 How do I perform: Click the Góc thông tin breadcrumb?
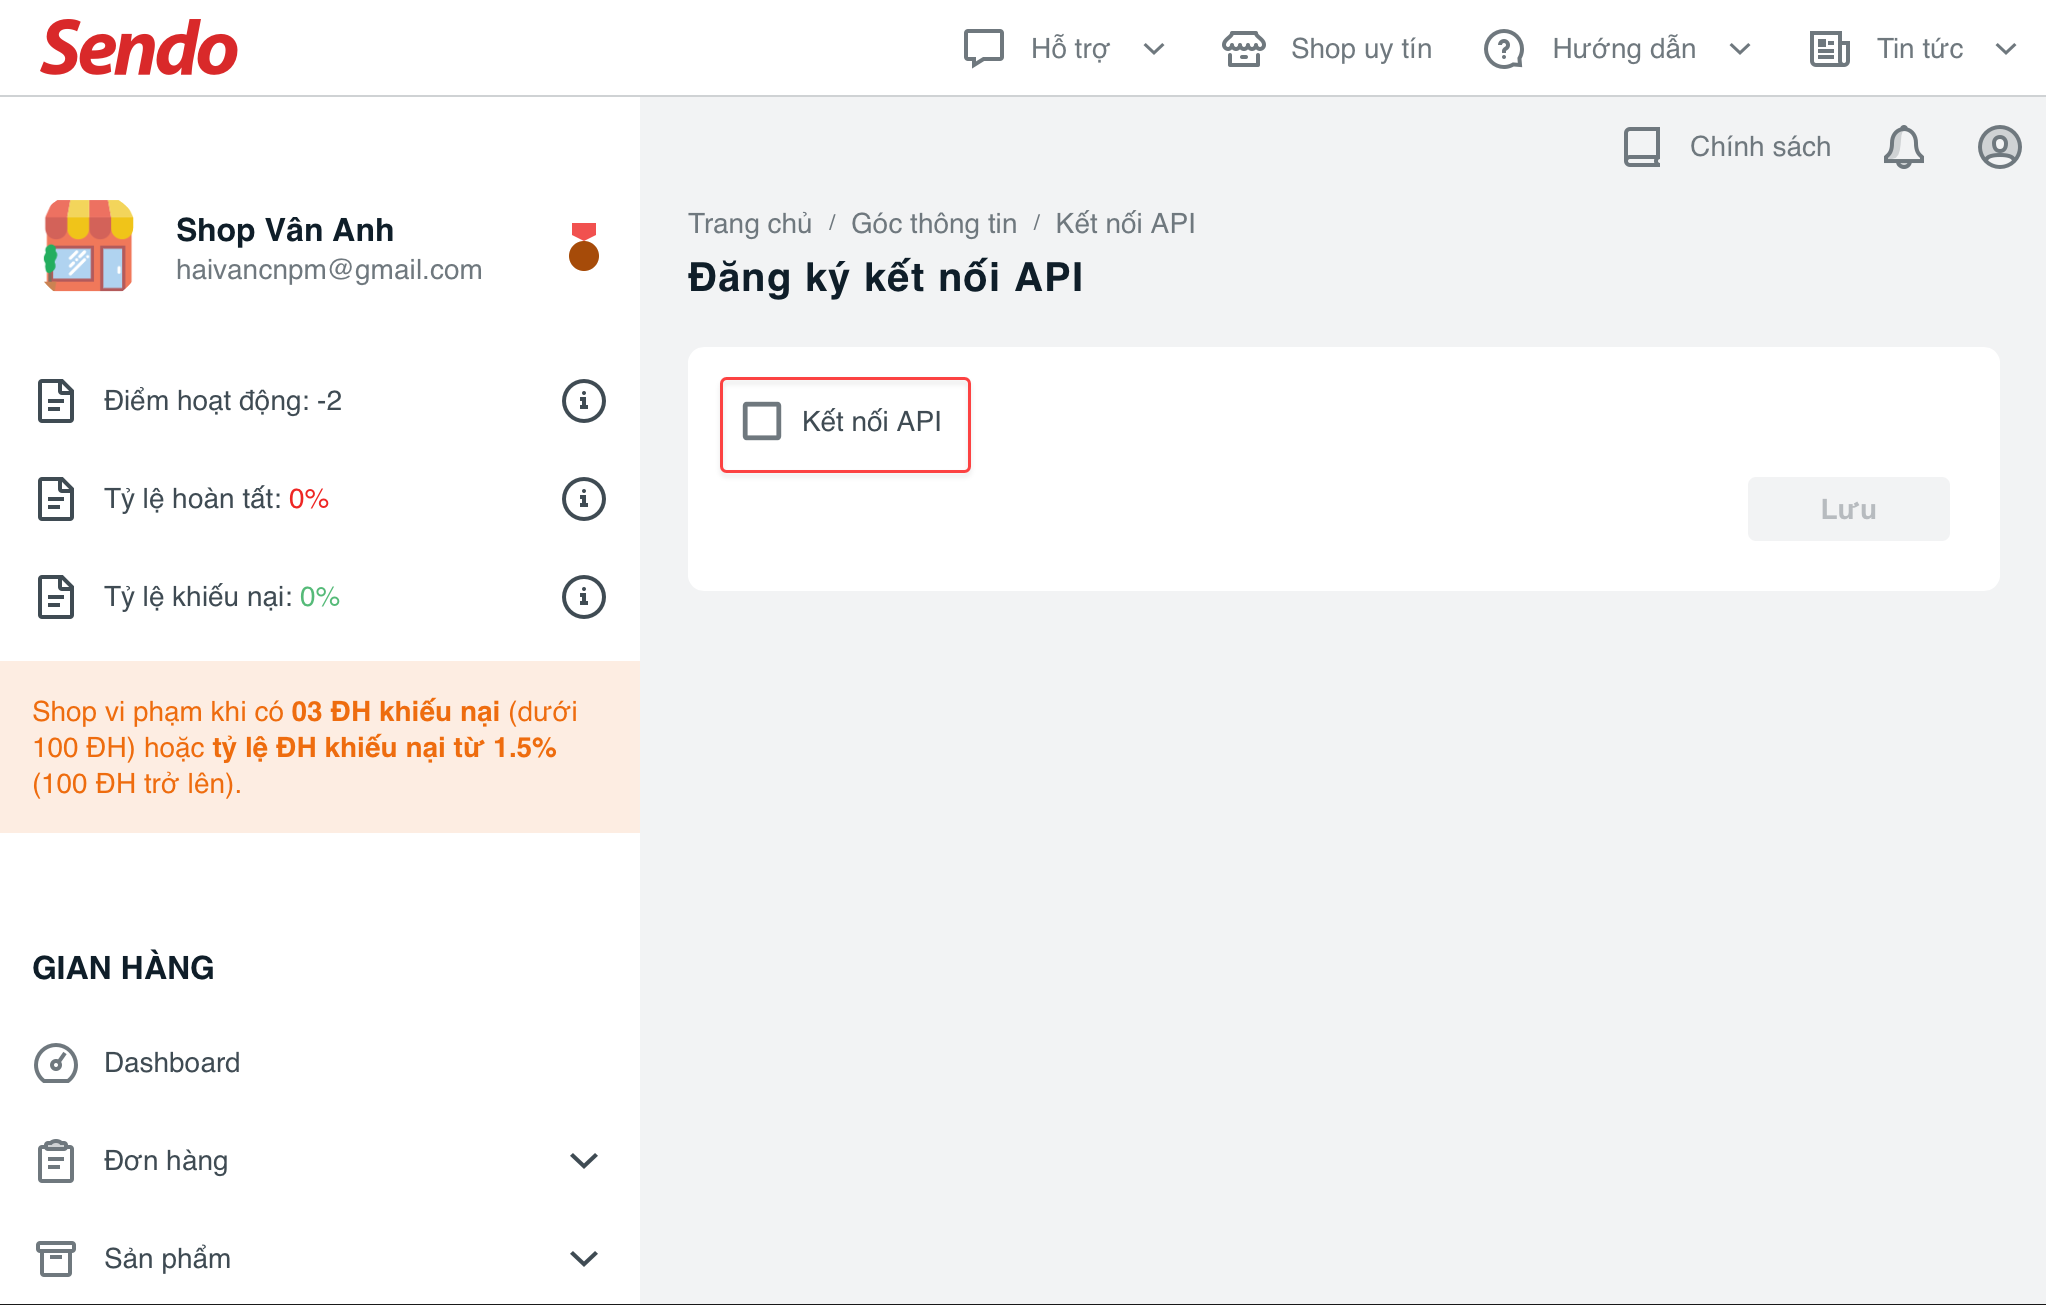[x=933, y=223]
